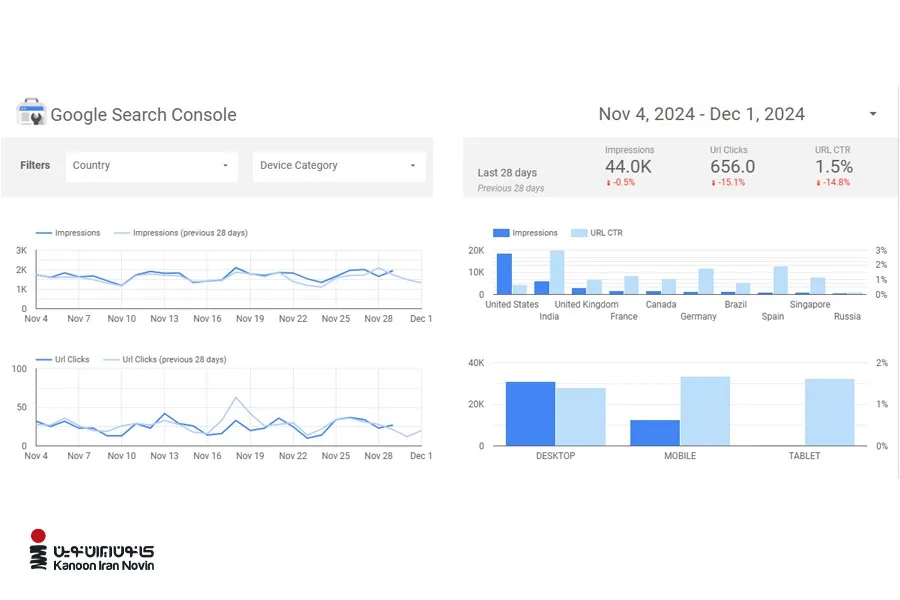Open the Device Category filter dropdown
The image size is (900, 600).
click(339, 166)
